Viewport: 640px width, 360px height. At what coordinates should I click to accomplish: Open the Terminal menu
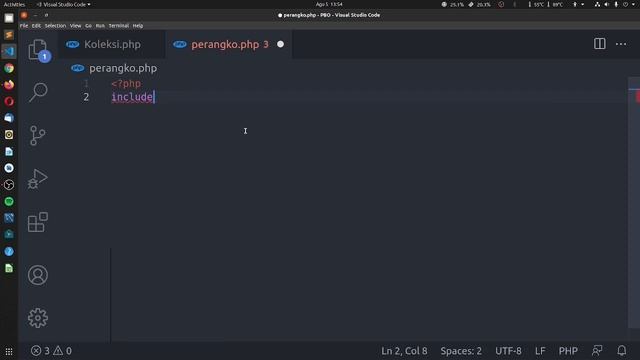(x=119, y=26)
